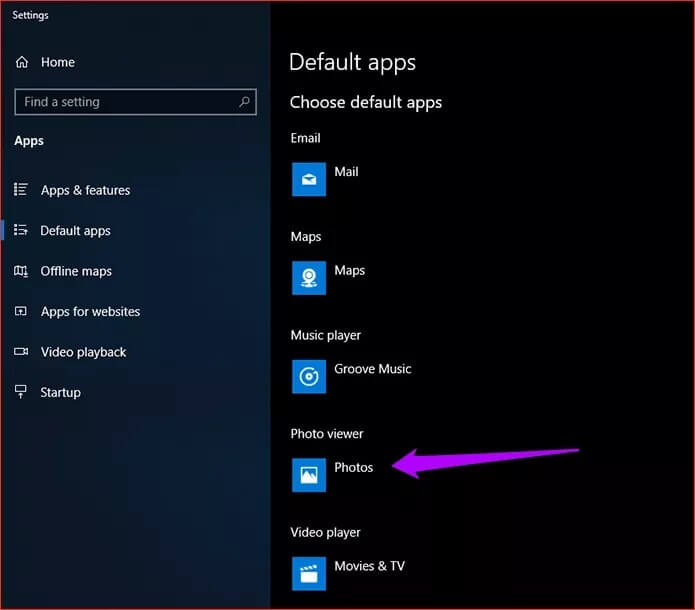Click the Photos app tile icon
The image size is (695, 610).
pyautogui.click(x=309, y=475)
